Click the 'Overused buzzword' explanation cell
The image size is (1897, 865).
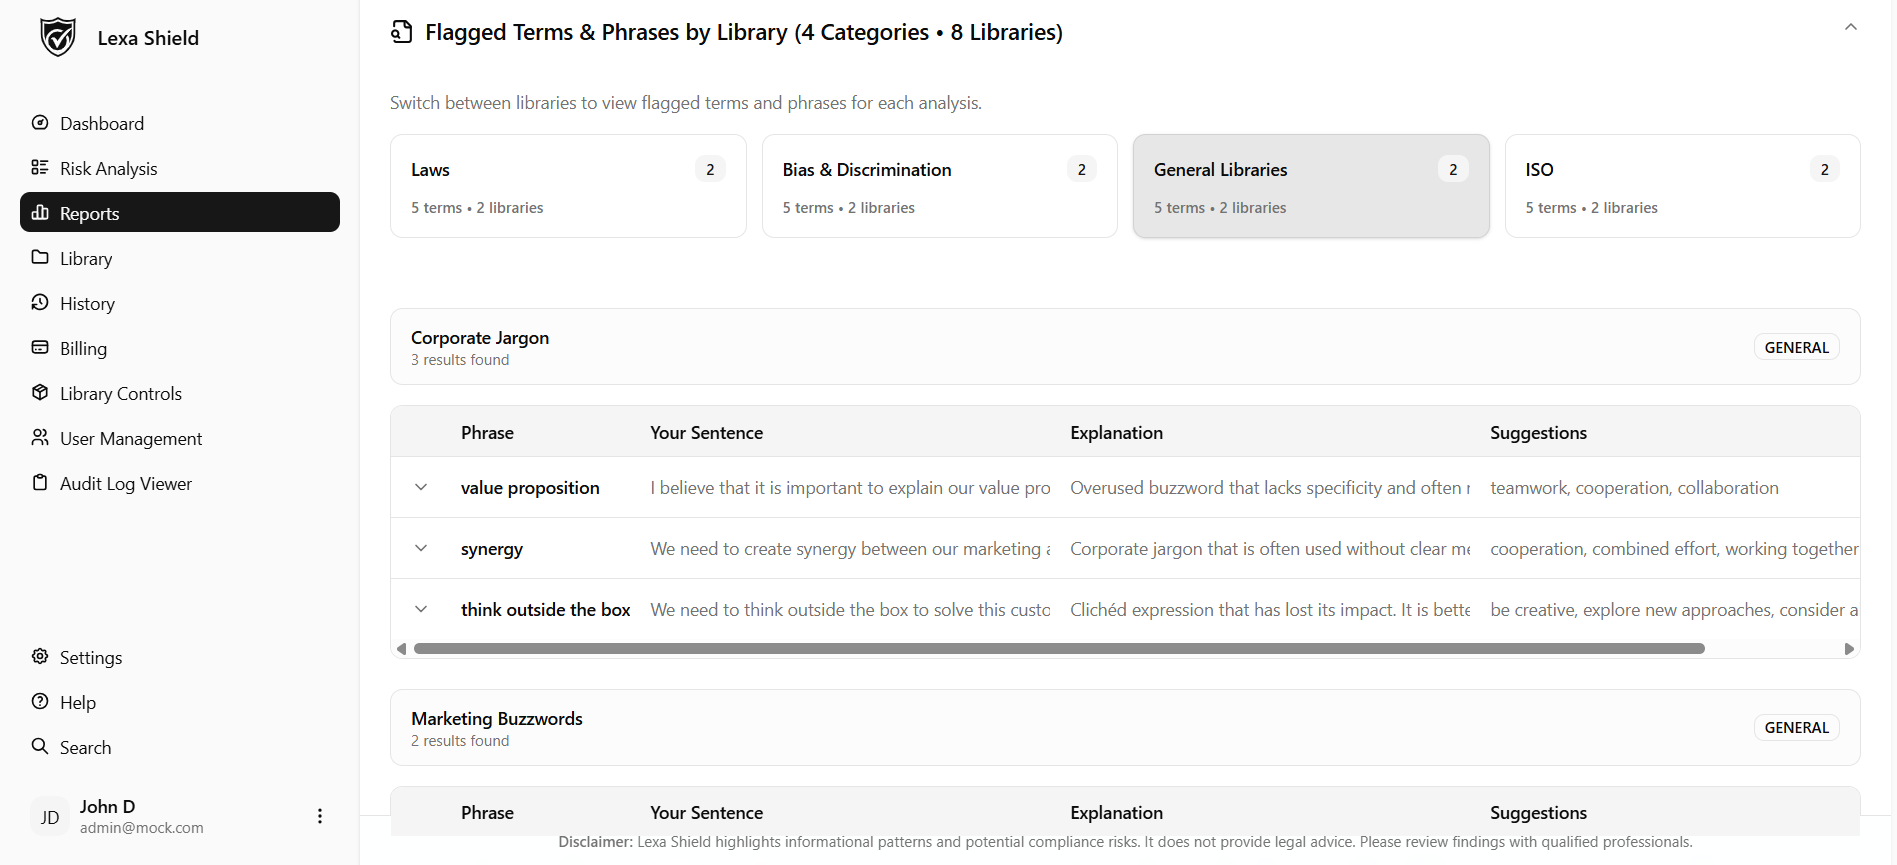pyautogui.click(x=1270, y=488)
